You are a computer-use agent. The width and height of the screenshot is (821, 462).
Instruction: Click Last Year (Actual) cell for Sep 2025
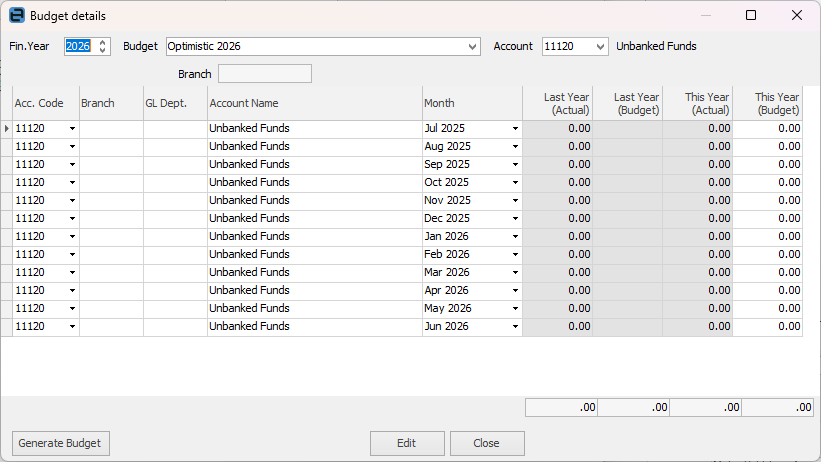click(x=558, y=164)
